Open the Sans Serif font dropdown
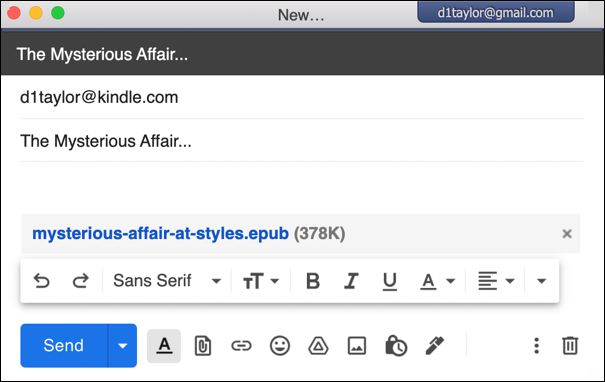605x382 pixels. 167,281
